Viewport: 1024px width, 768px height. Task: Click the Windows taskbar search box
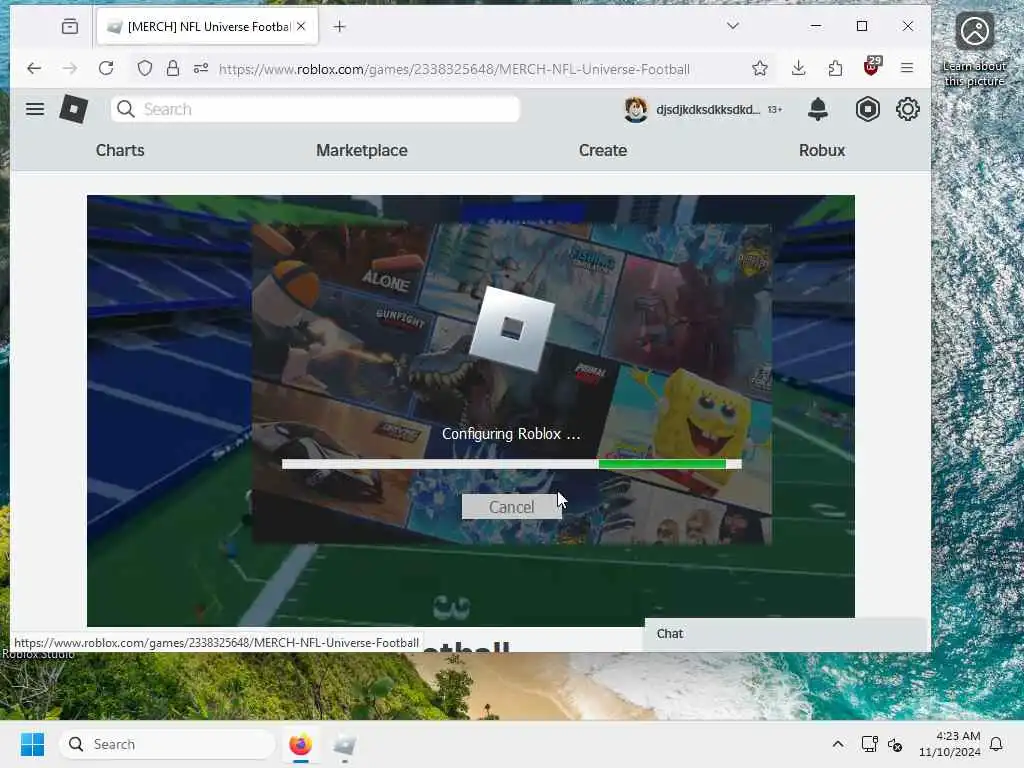point(167,744)
